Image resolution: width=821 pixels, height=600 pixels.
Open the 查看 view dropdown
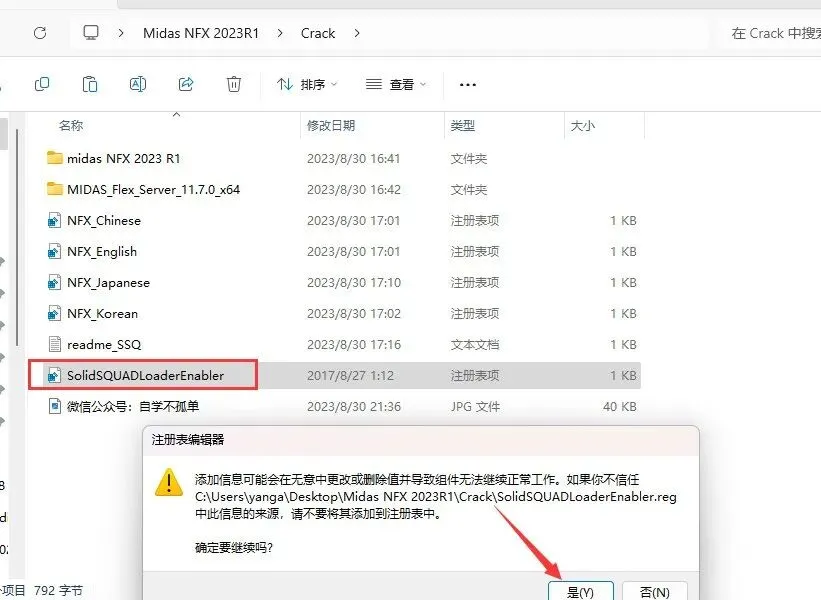pos(396,84)
